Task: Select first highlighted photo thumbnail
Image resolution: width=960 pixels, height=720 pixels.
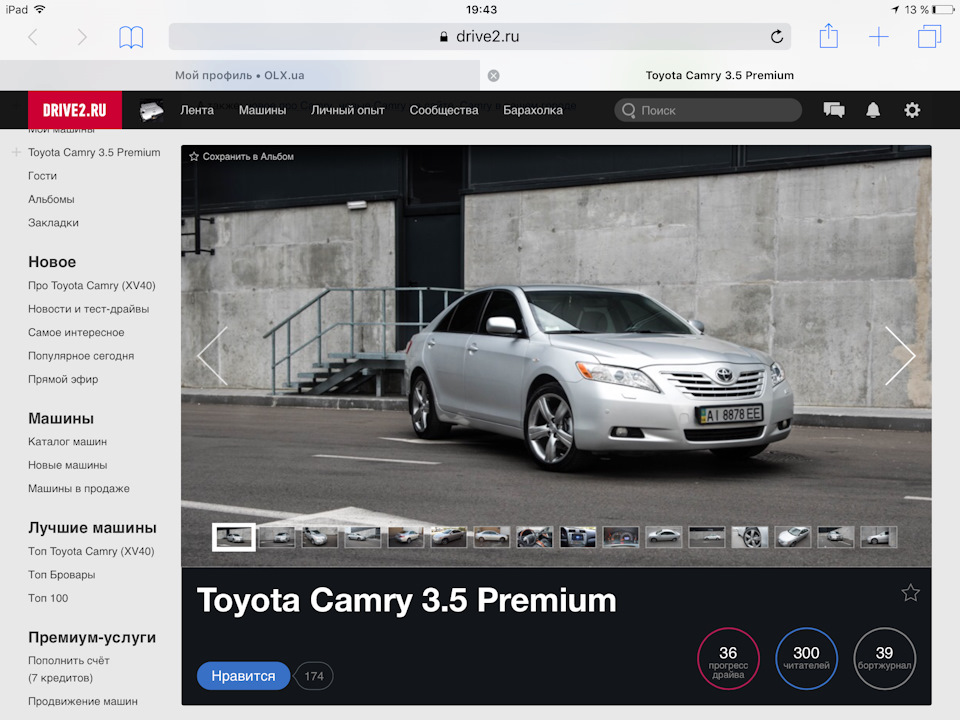Action: tap(234, 538)
